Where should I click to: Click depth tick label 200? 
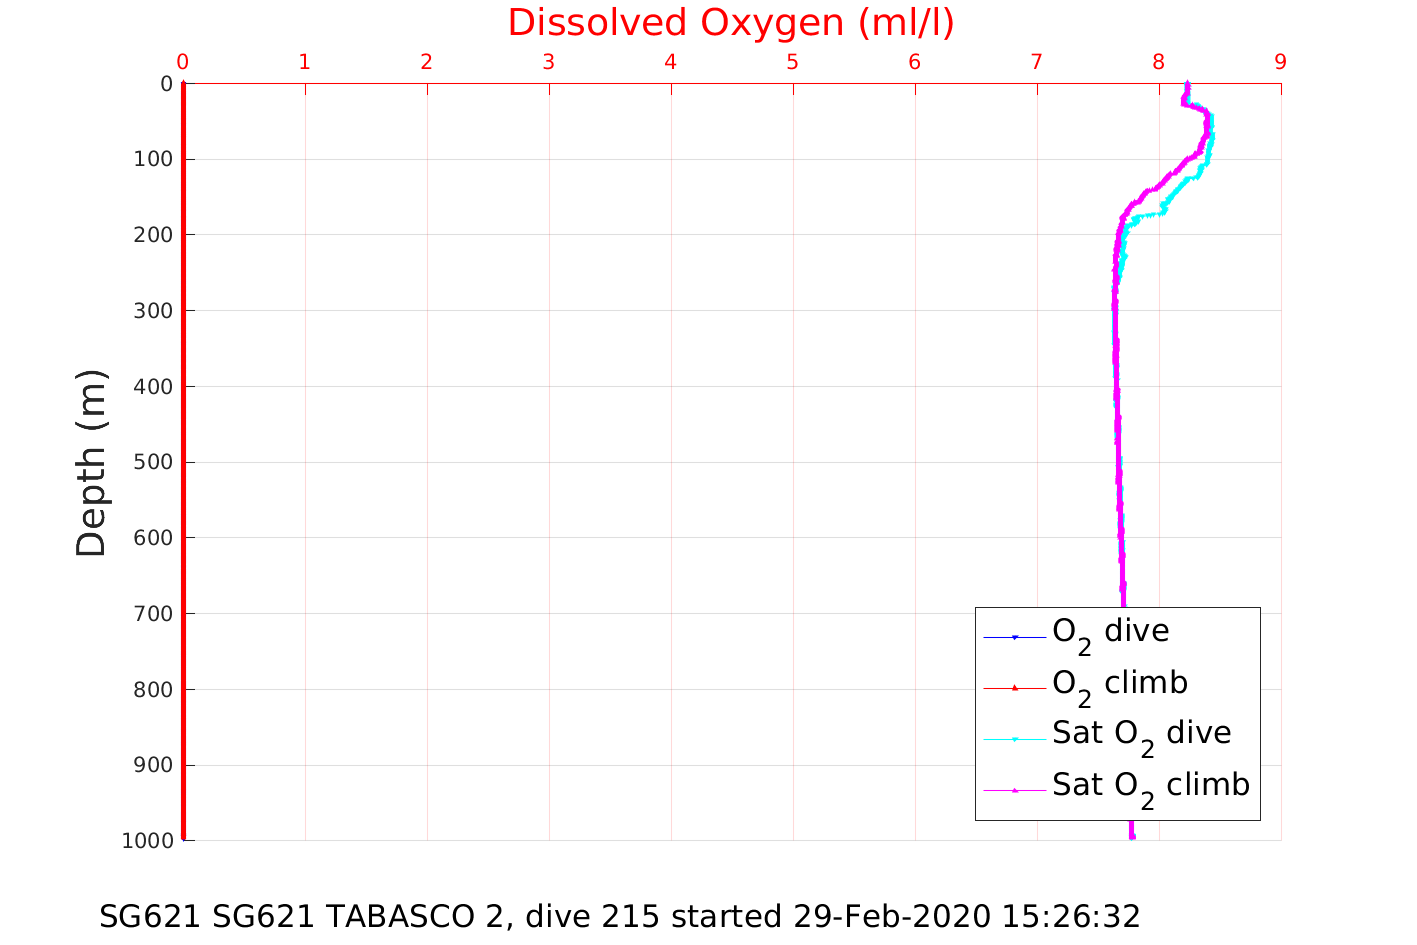click(x=152, y=235)
